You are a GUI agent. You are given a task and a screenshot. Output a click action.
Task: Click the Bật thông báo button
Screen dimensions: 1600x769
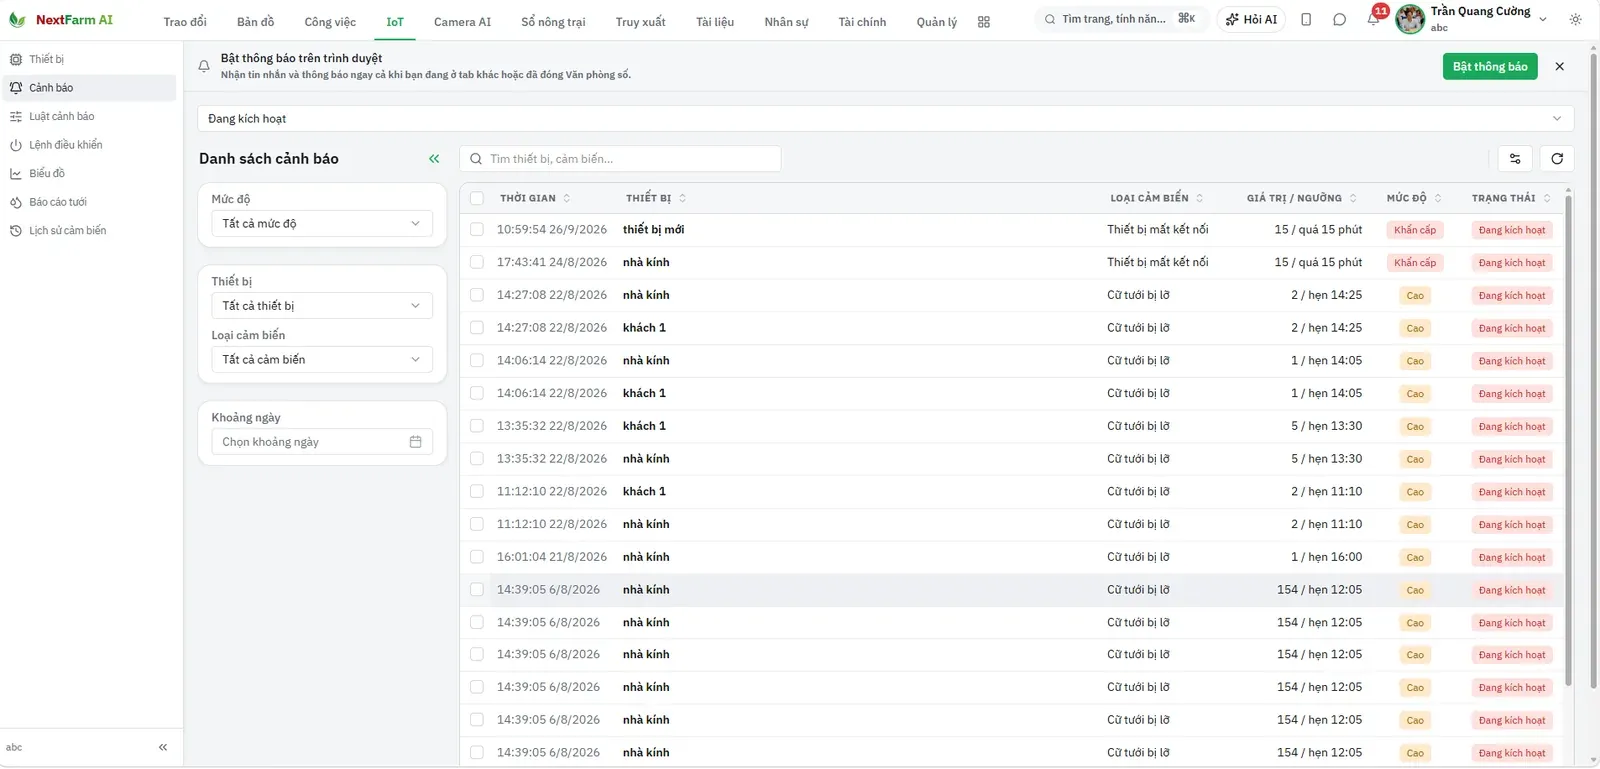(1490, 67)
